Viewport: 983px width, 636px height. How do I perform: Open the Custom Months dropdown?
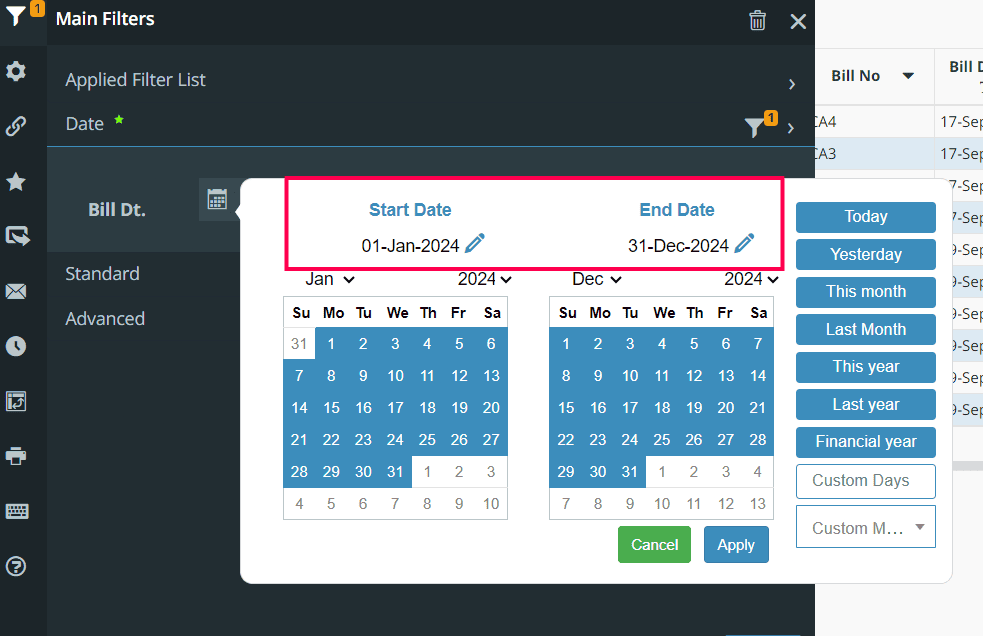pyautogui.click(x=865, y=527)
